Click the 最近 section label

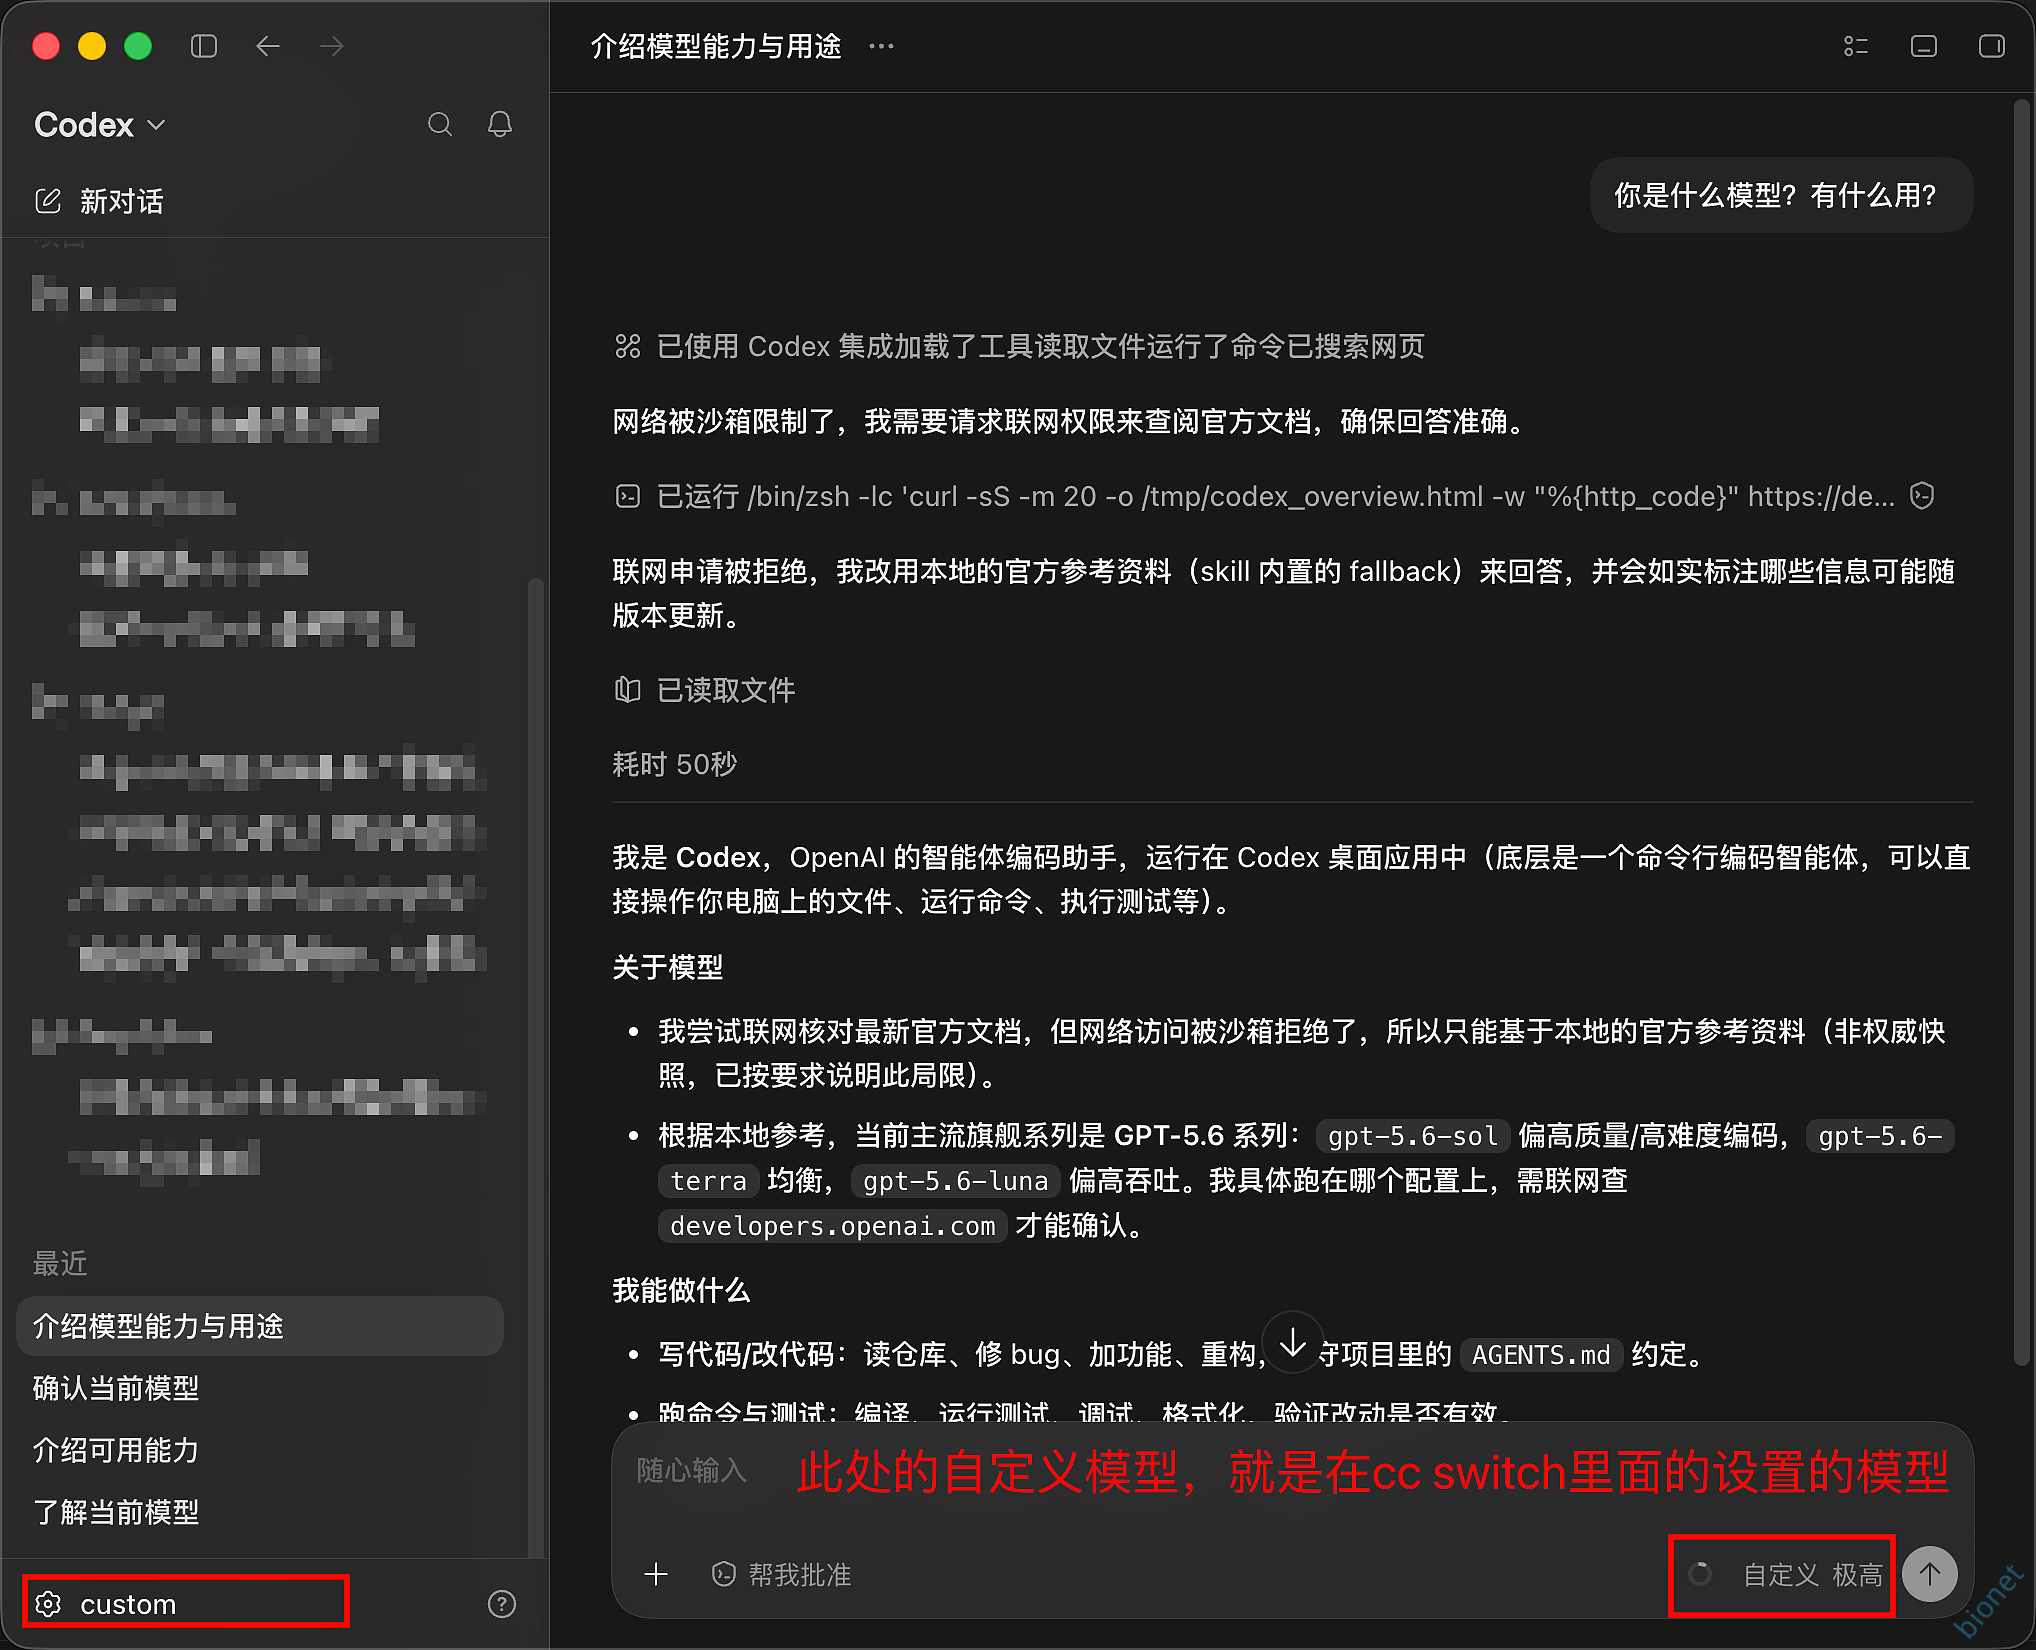(60, 1264)
